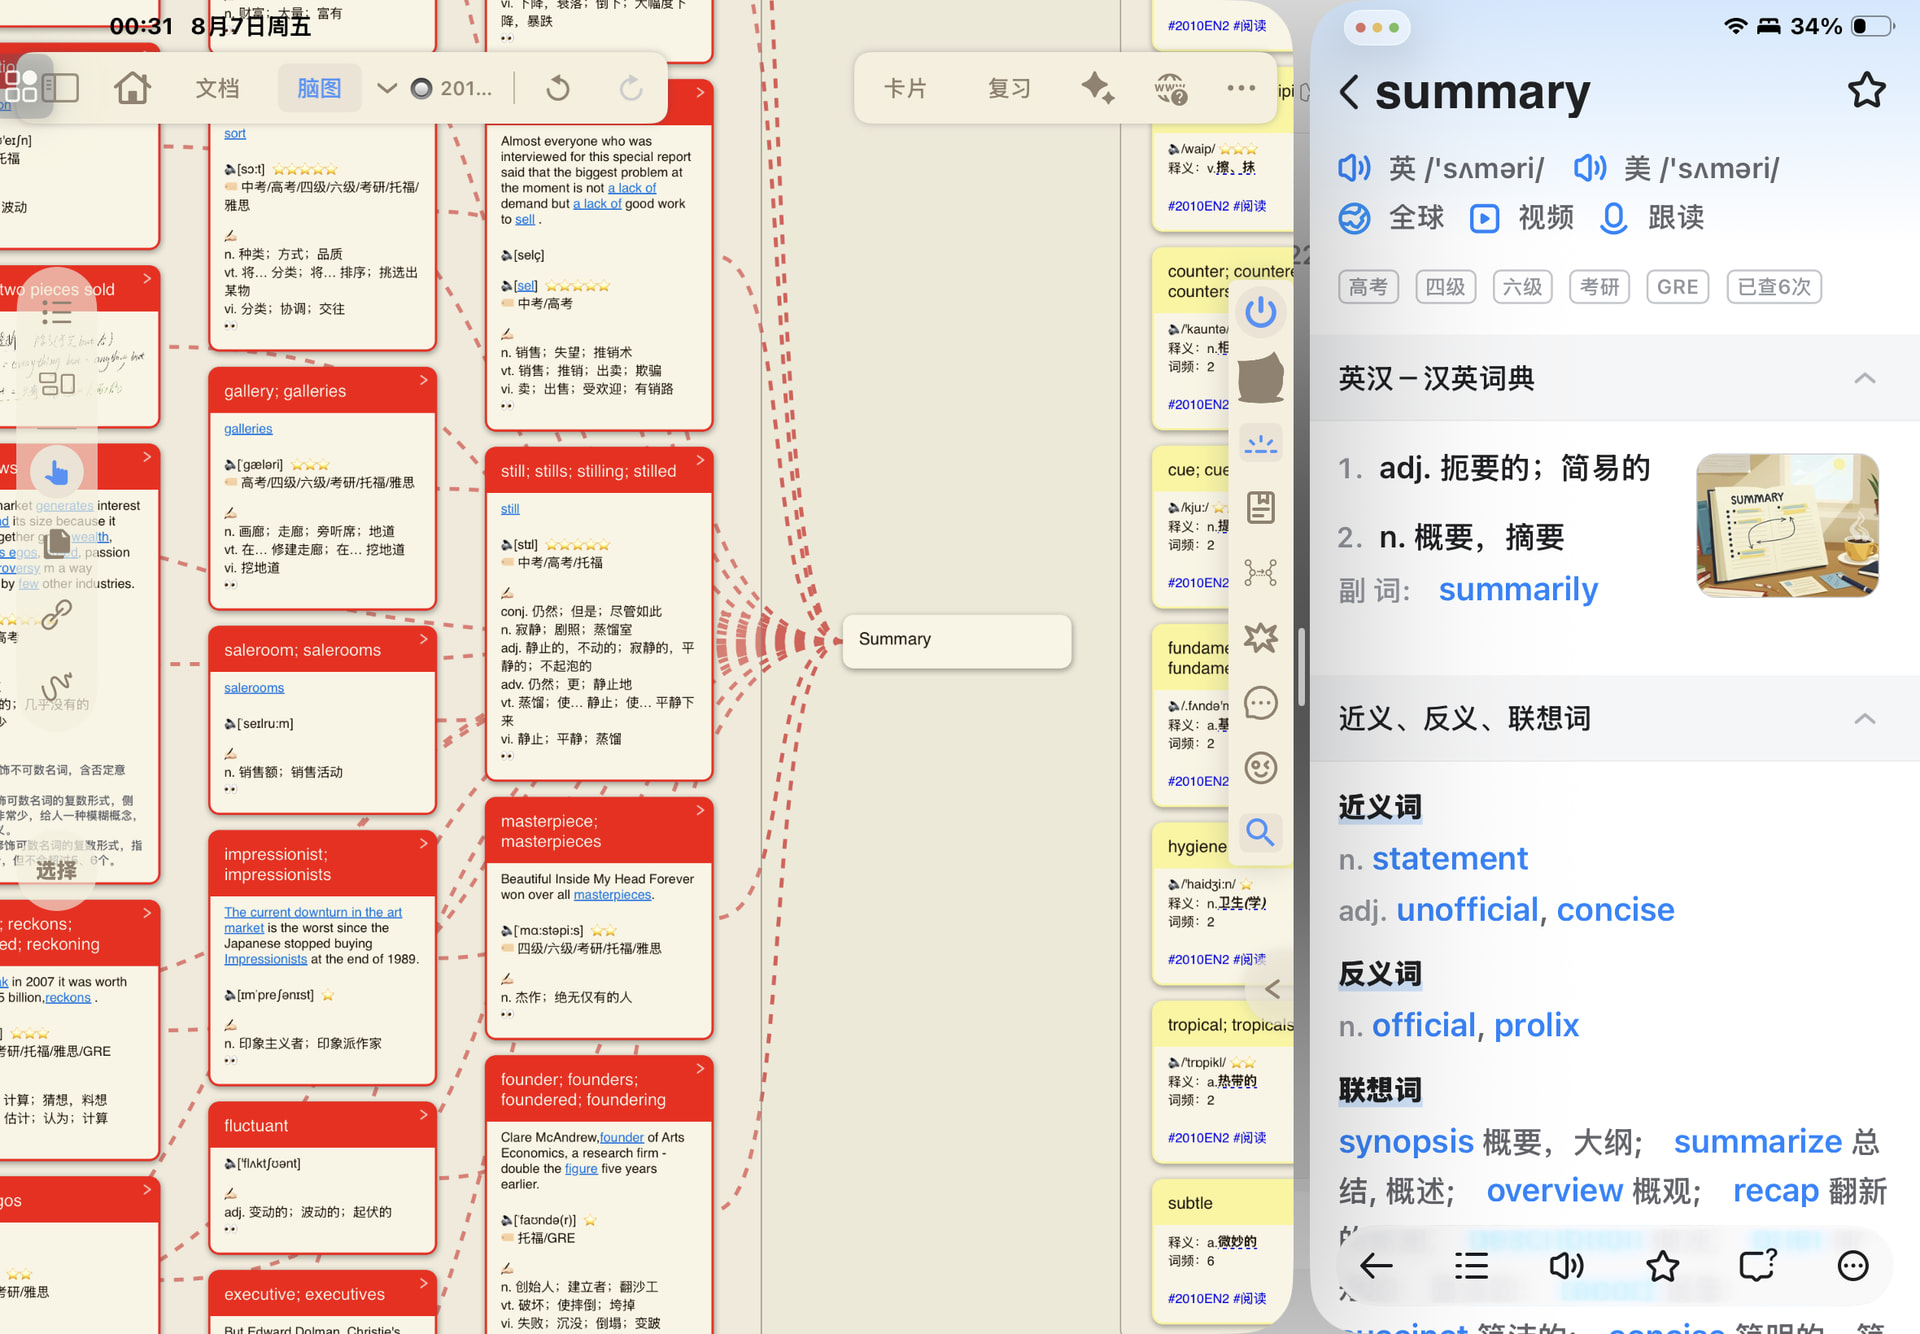This screenshot has width=1920, height=1334.
Task: Collapse the 英汉－汉英词典 section
Action: pos(1864,378)
